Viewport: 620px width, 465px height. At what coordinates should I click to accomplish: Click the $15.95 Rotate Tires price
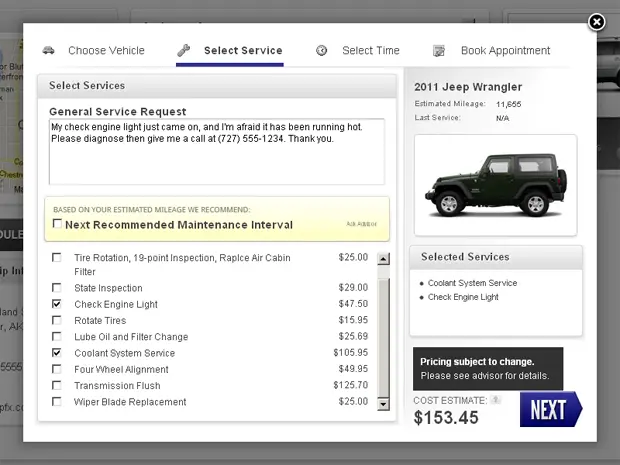click(x=353, y=320)
